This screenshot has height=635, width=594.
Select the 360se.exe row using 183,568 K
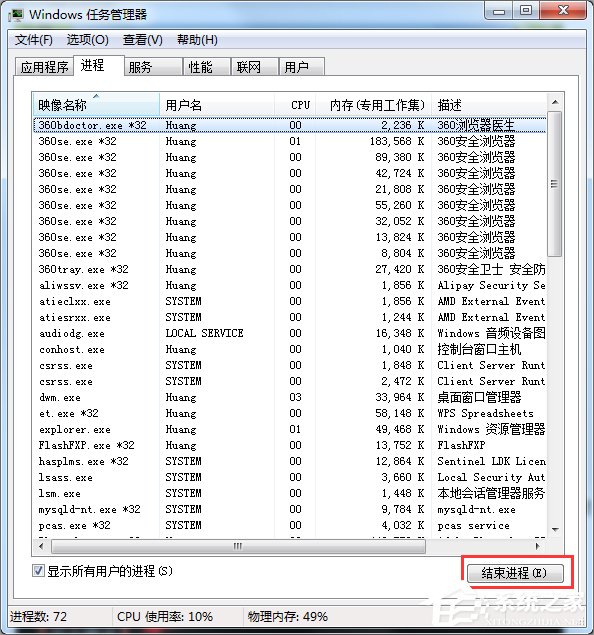[x=290, y=141]
